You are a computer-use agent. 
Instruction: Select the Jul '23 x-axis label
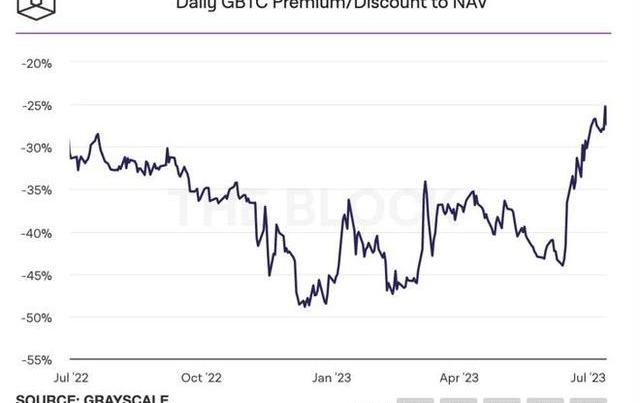[588, 378]
